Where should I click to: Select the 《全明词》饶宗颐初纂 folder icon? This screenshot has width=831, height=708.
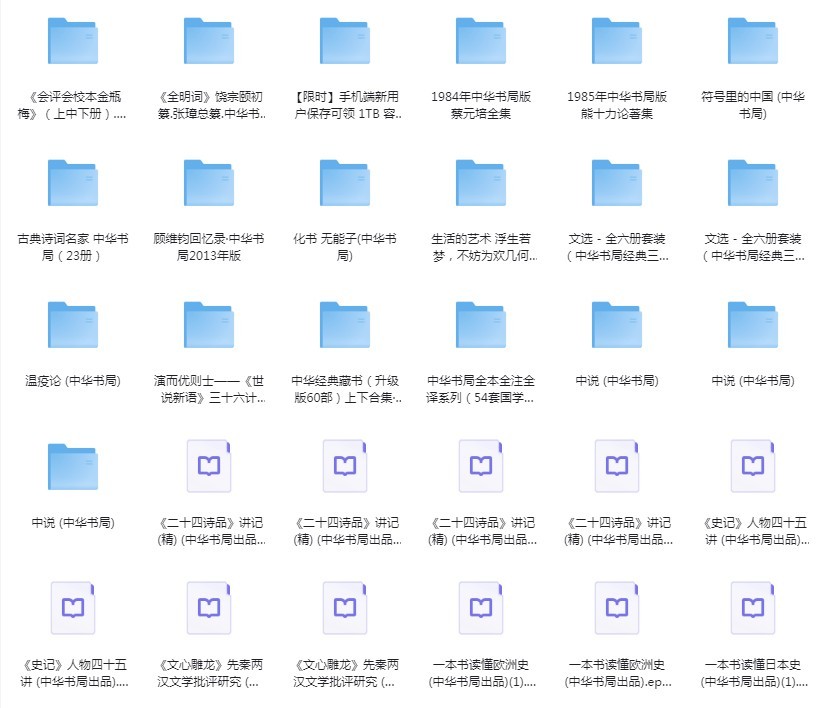(209, 41)
